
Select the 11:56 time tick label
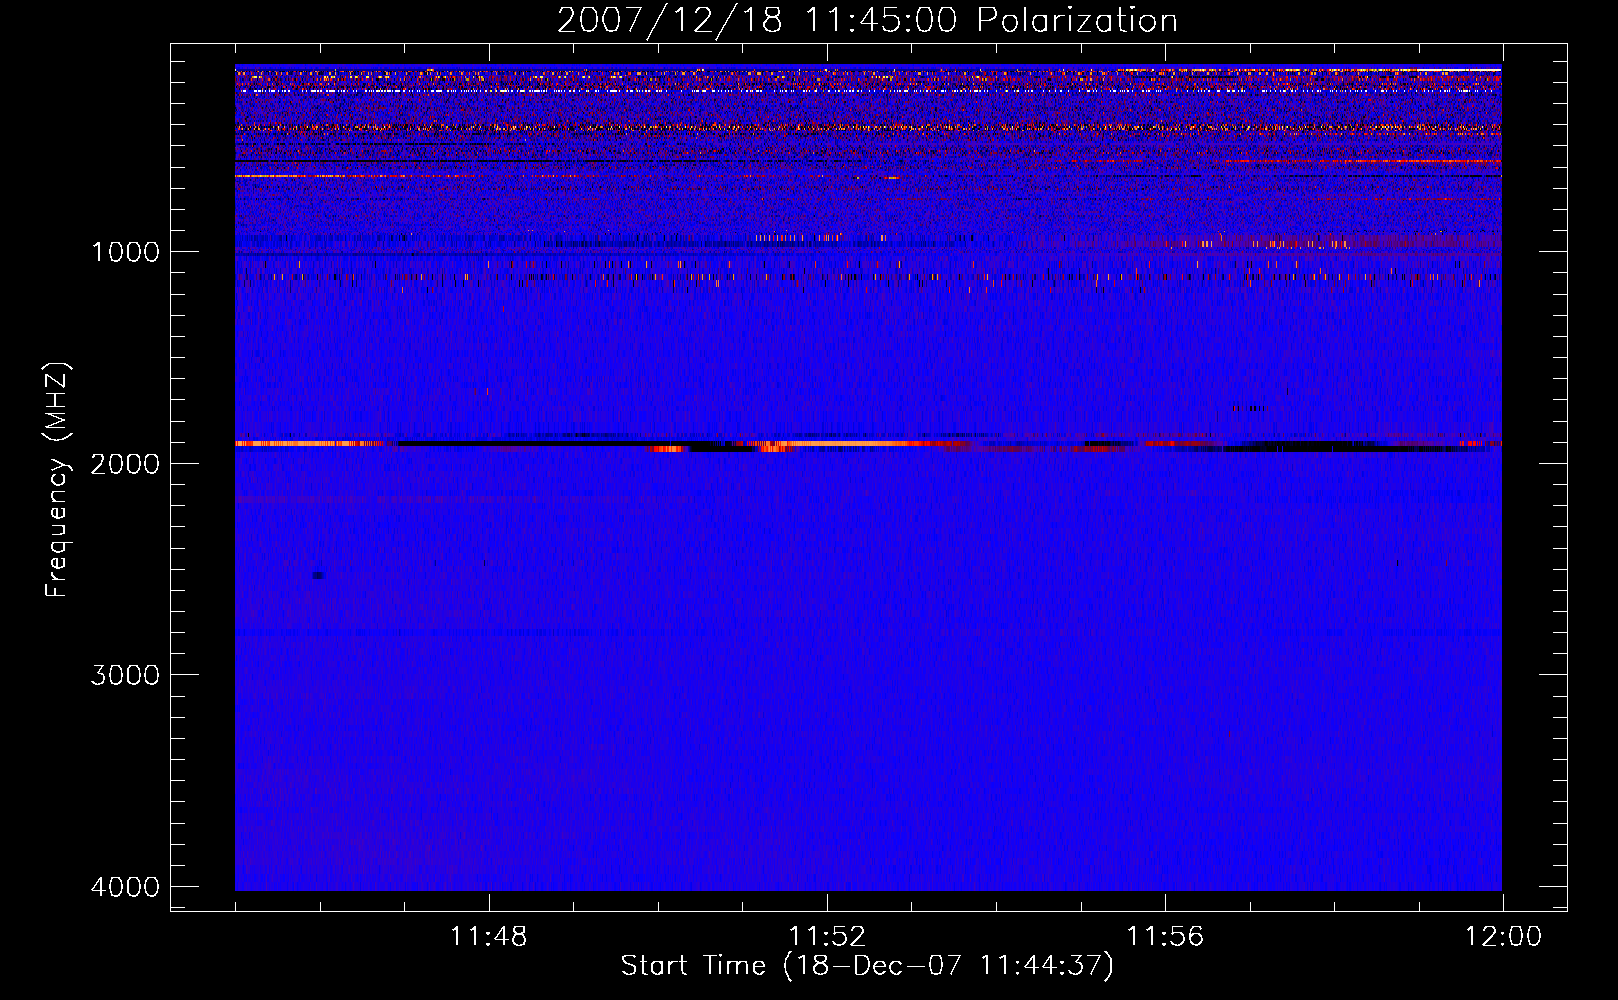pos(1165,937)
